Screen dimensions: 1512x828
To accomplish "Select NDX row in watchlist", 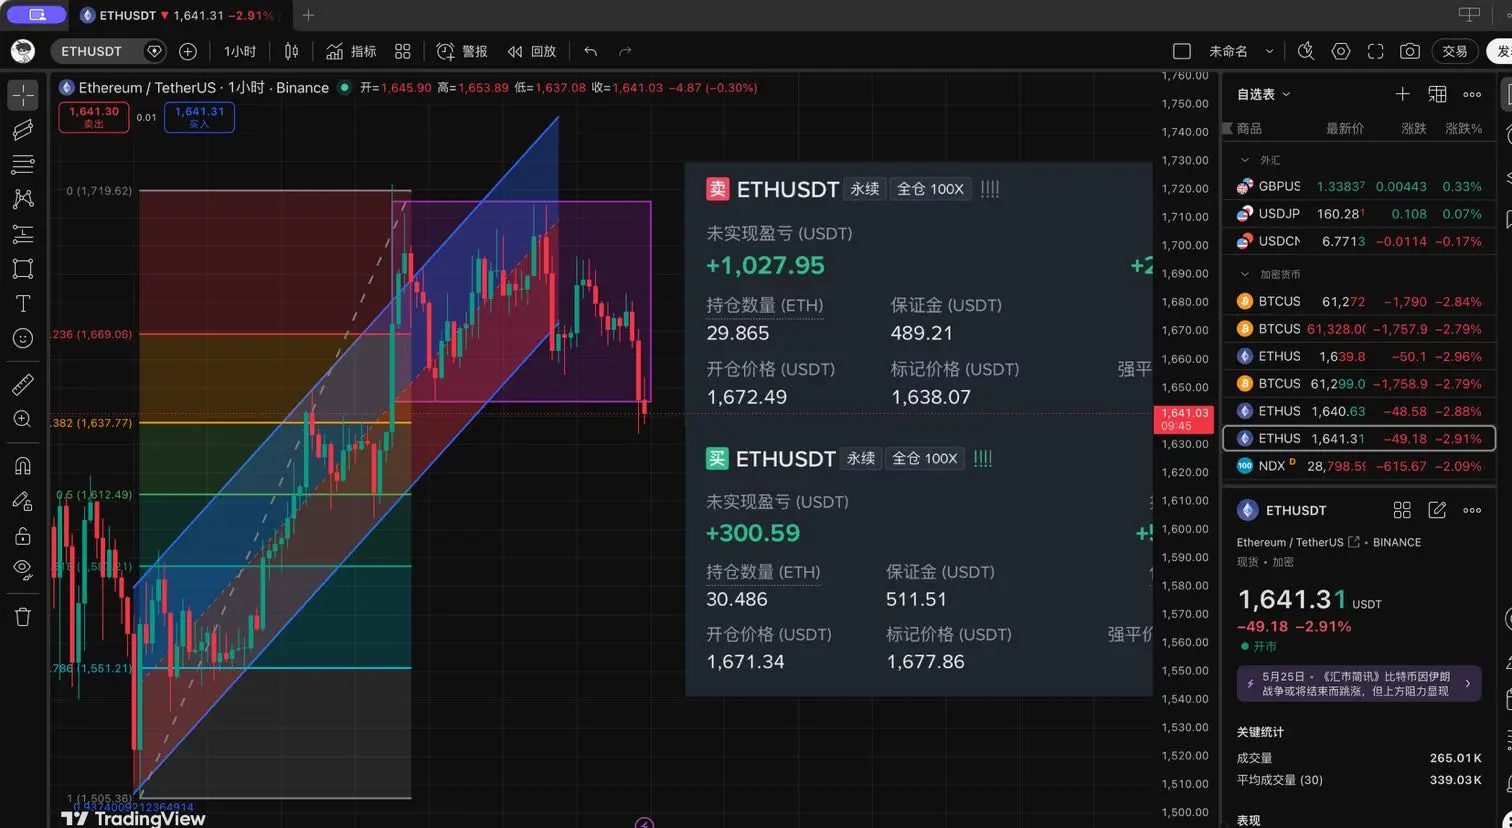I will click(1359, 466).
